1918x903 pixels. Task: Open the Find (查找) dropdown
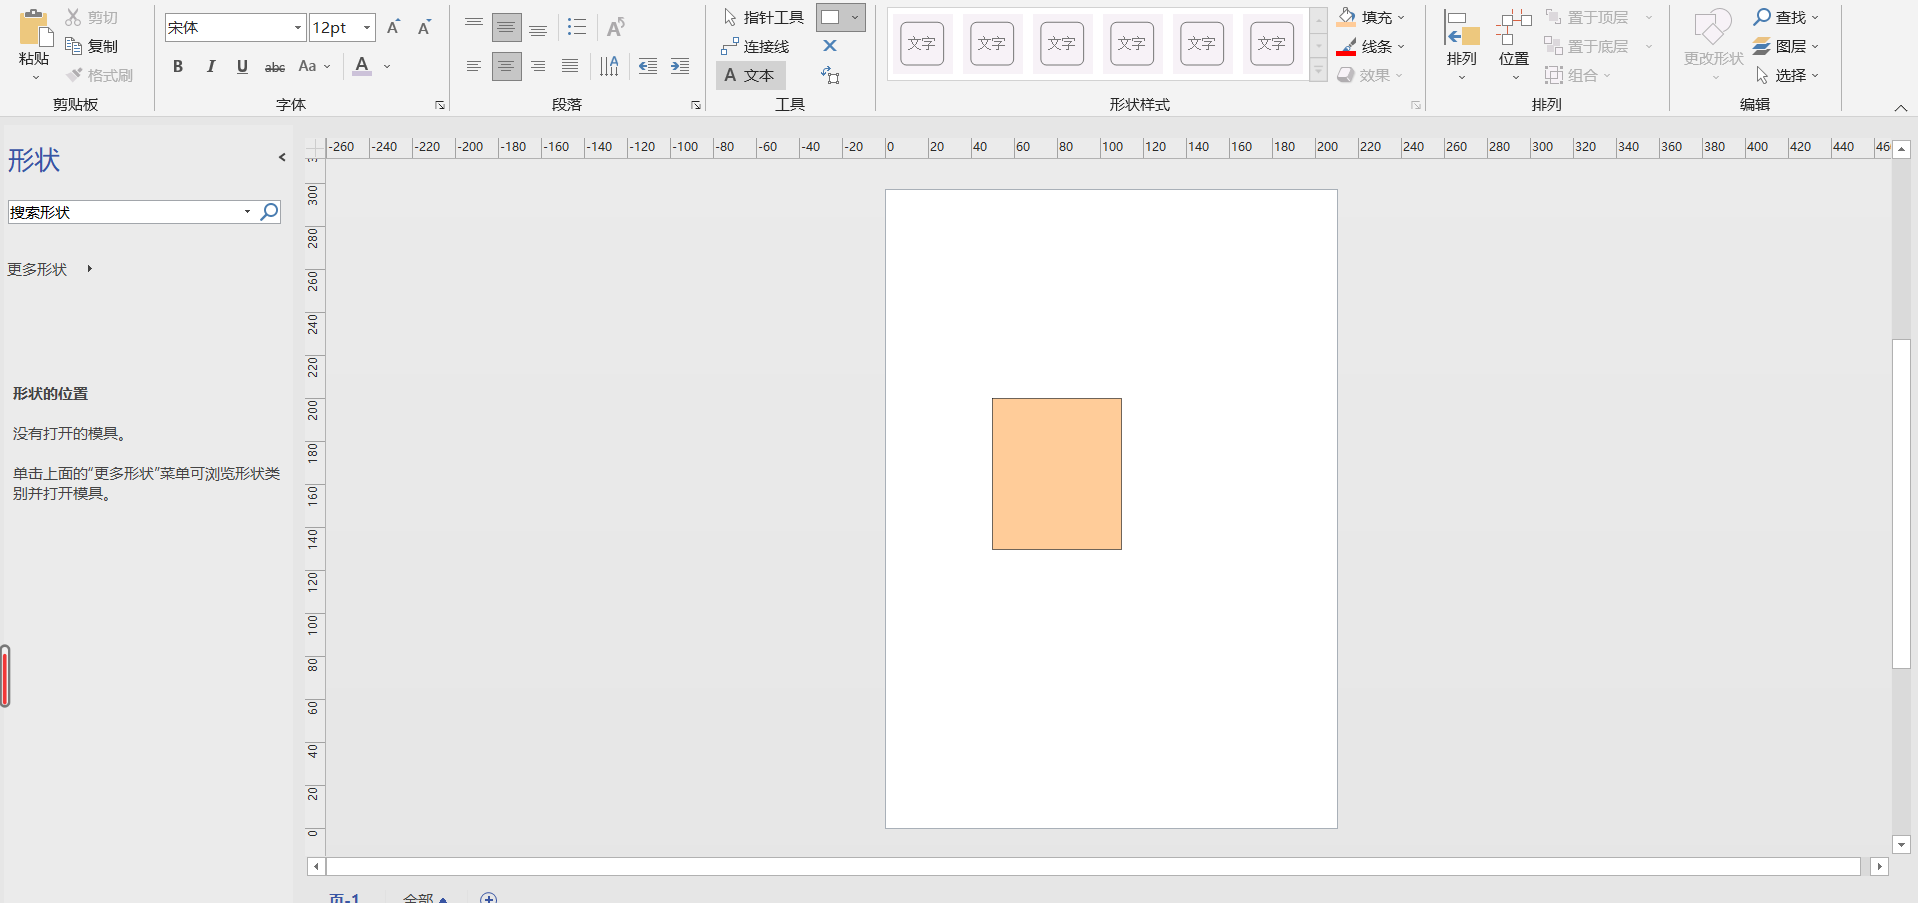point(1786,17)
